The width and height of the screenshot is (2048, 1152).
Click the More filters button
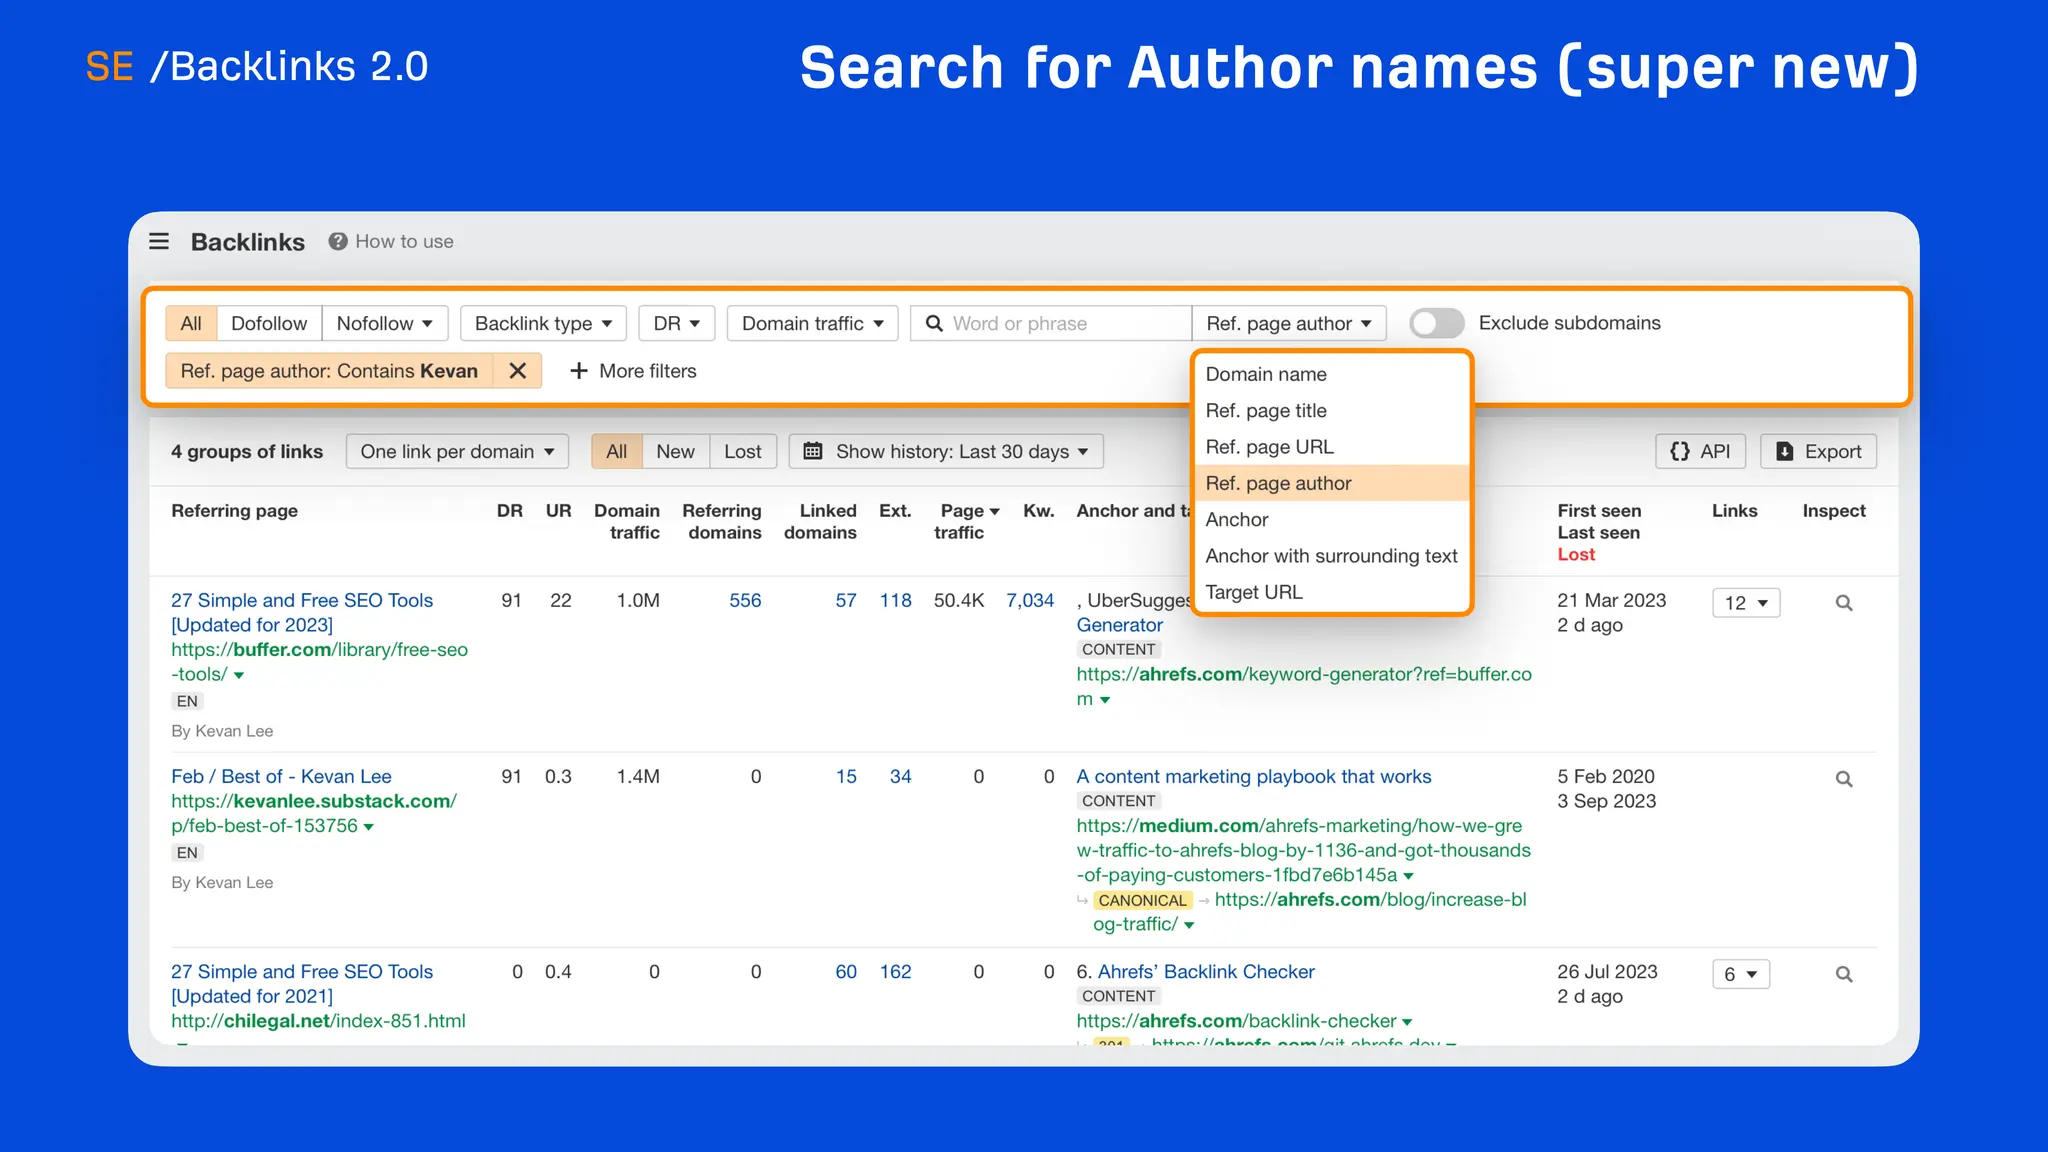point(633,371)
